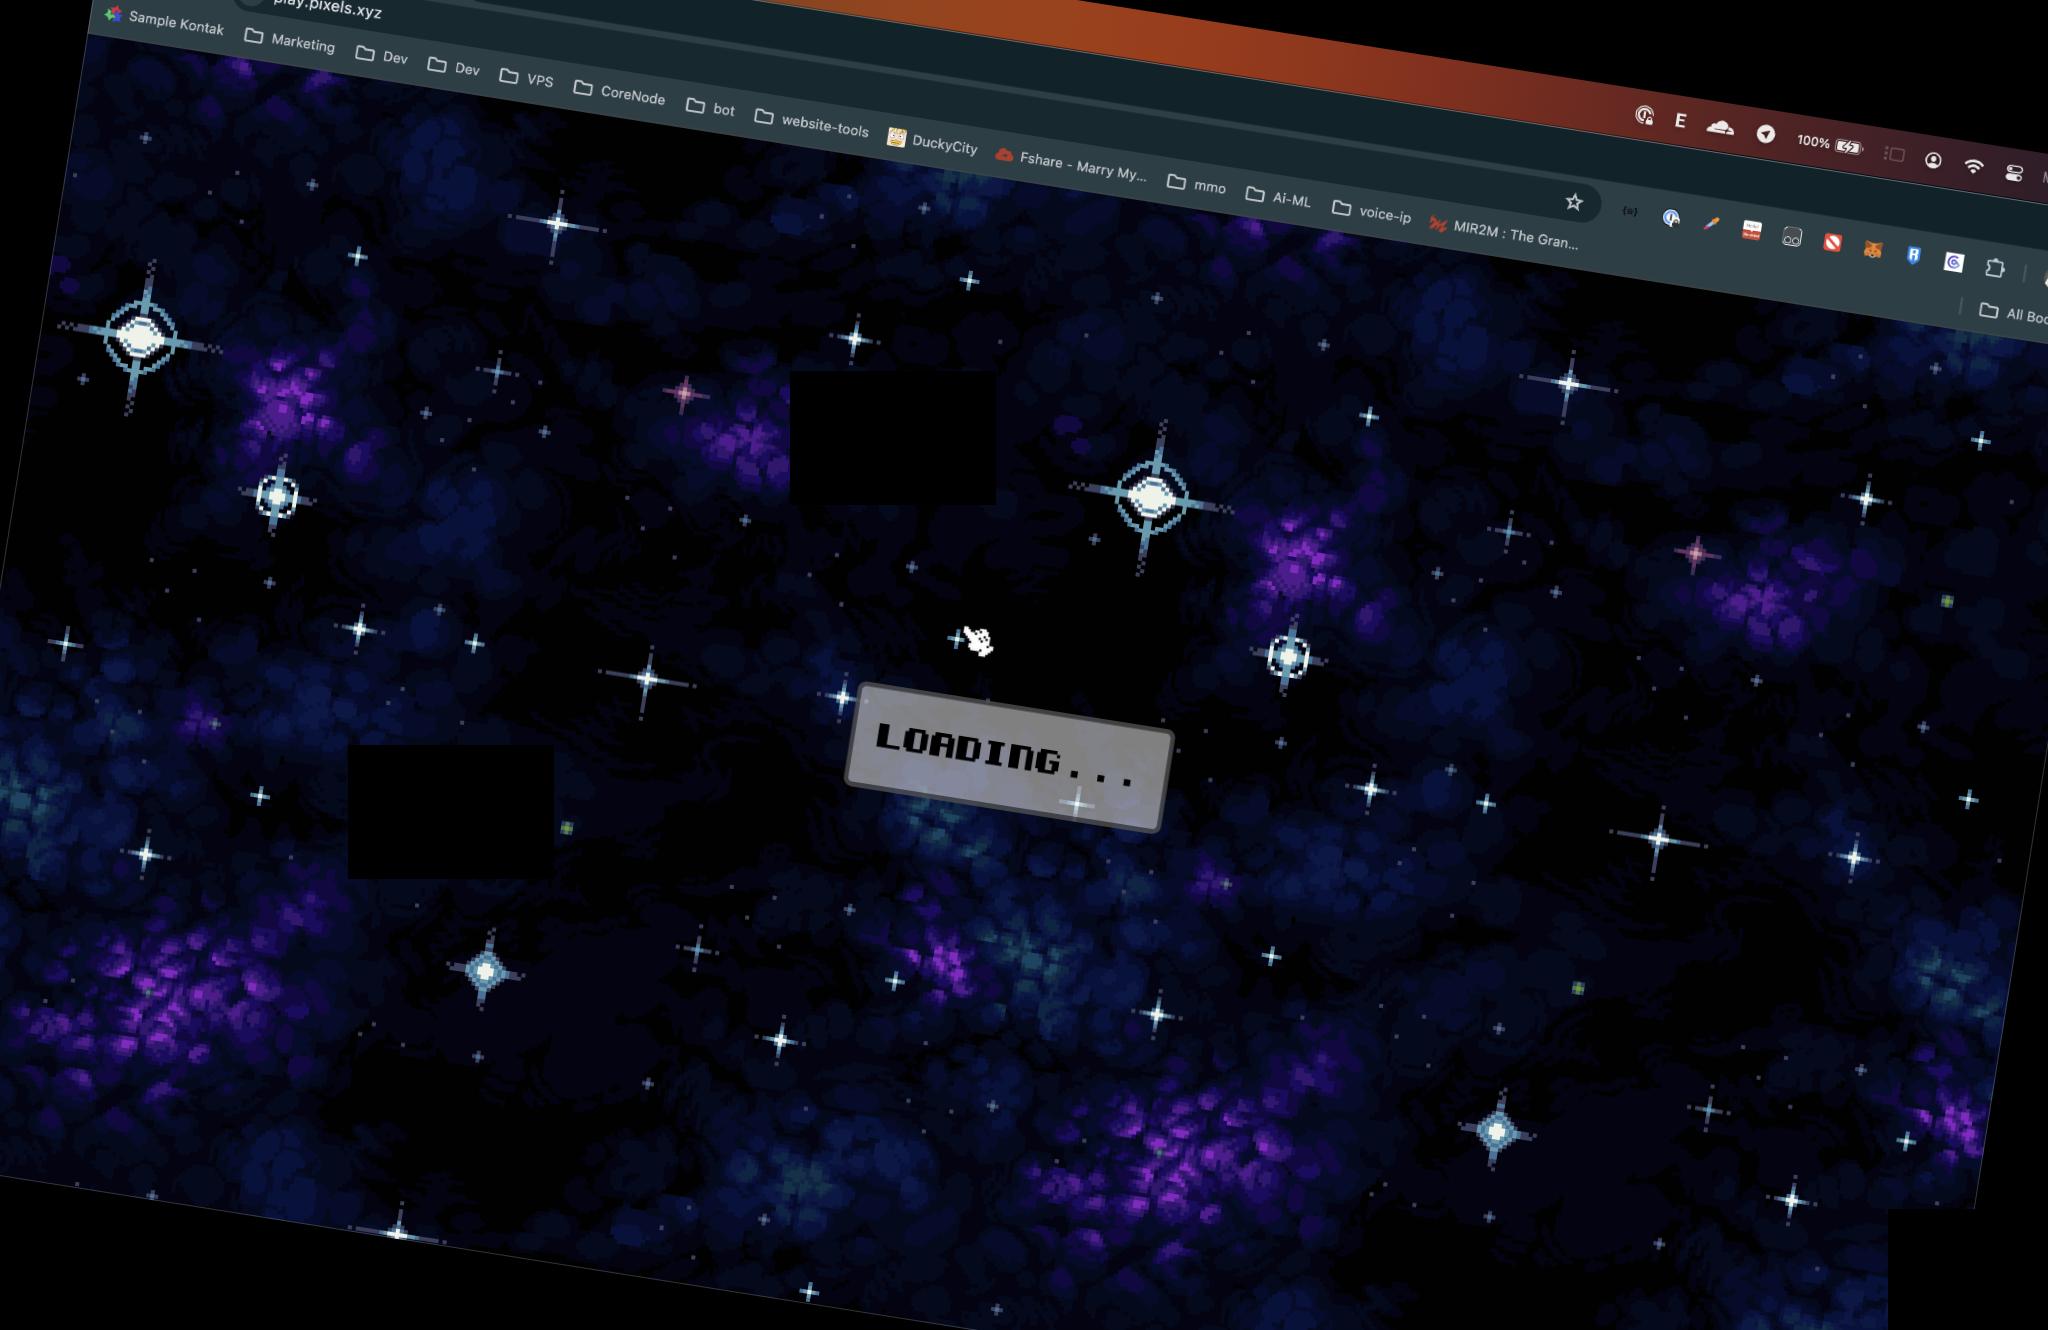
Task: Open the Sample Kontak bookmark
Action: tap(165, 20)
